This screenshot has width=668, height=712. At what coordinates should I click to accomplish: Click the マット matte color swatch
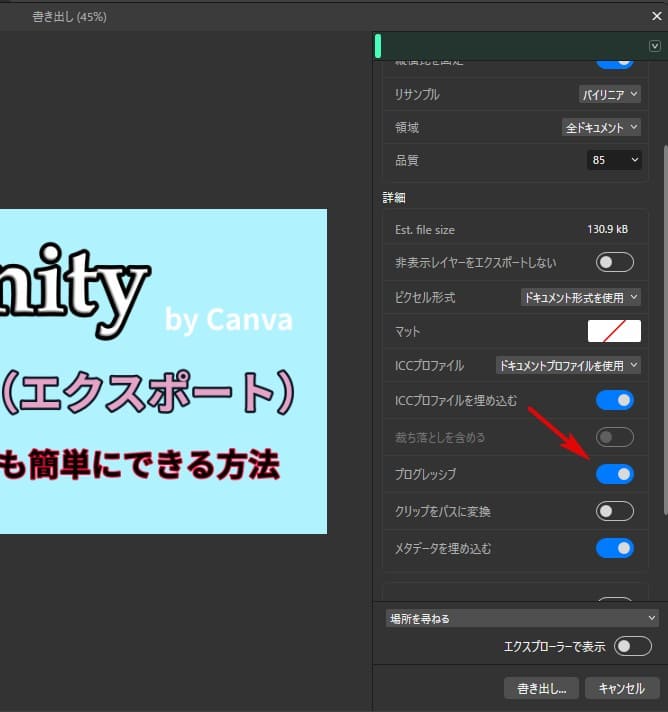614,331
